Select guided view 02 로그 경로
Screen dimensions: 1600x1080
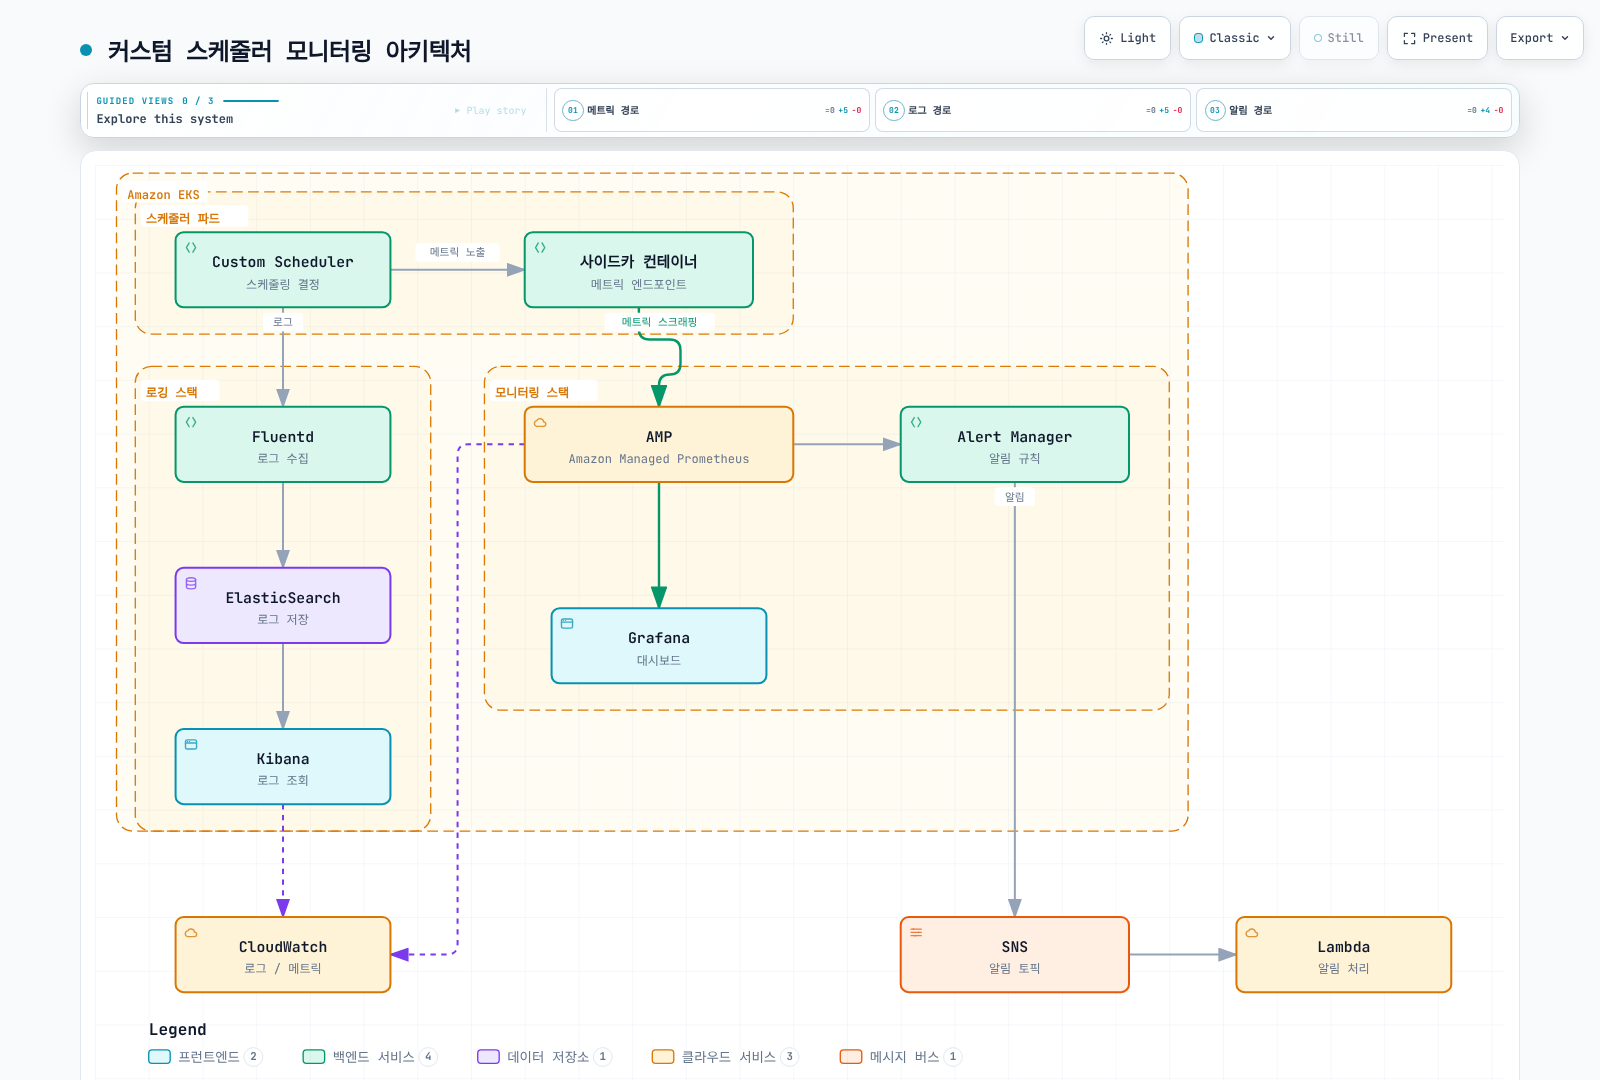[1033, 110]
